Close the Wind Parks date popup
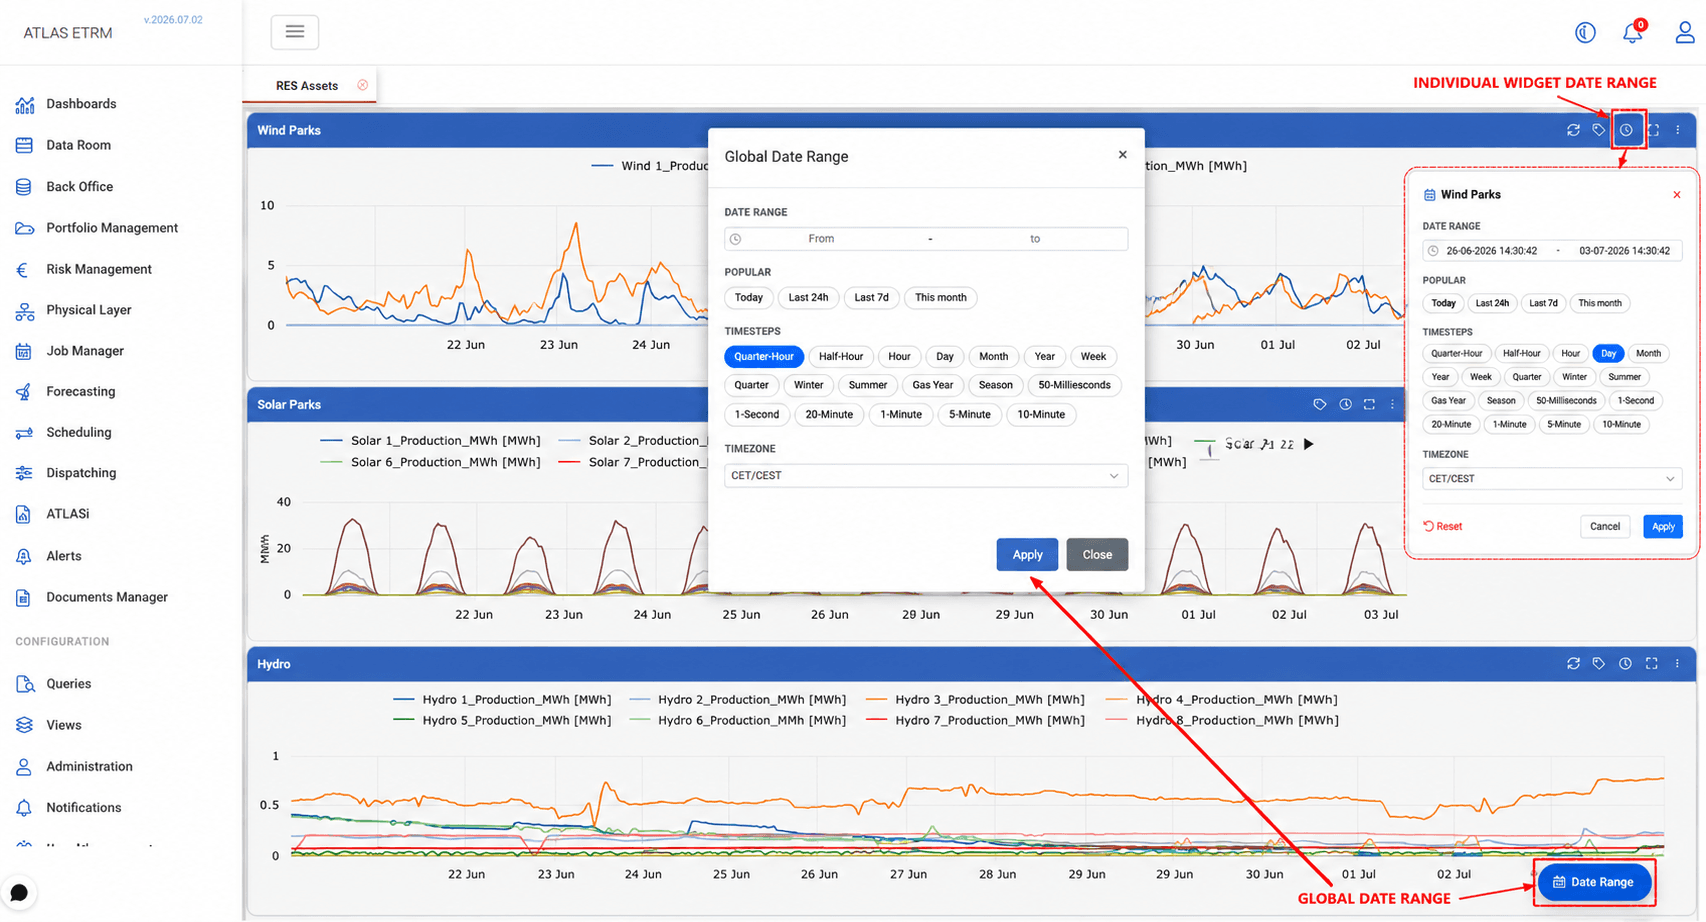The width and height of the screenshot is (1706, 922). (x=1677, y=195)
